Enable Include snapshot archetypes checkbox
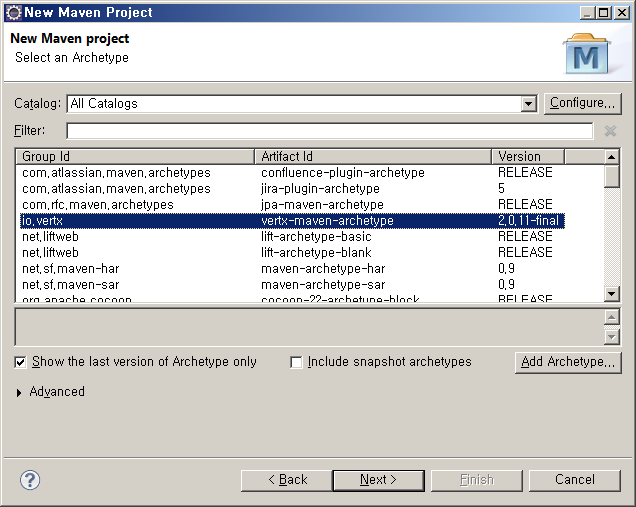This screenshot has width=636, height=507. (x=296, y=362)
